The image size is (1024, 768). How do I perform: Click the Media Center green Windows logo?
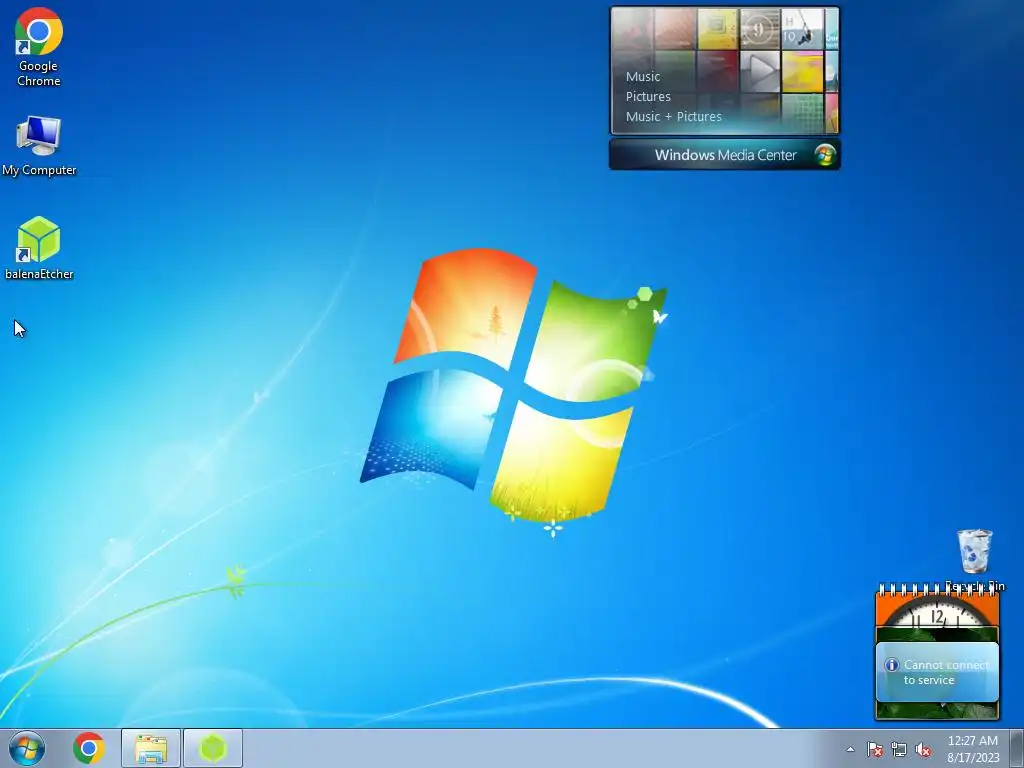point(825,155)
